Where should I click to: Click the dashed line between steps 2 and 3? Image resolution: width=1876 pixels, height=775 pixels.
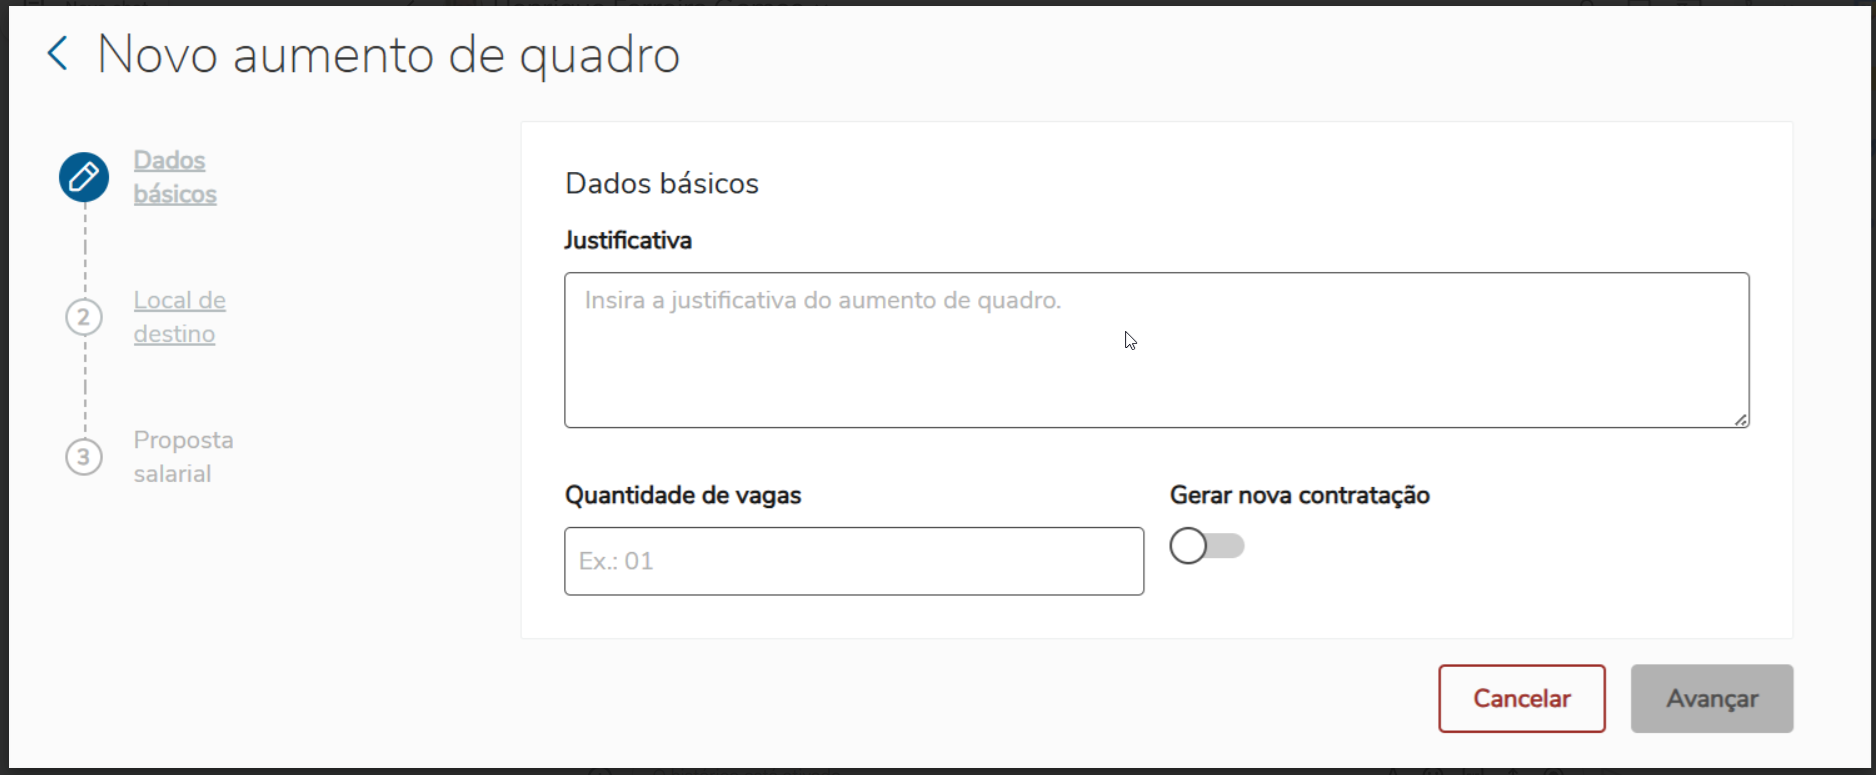pos(85,388)
